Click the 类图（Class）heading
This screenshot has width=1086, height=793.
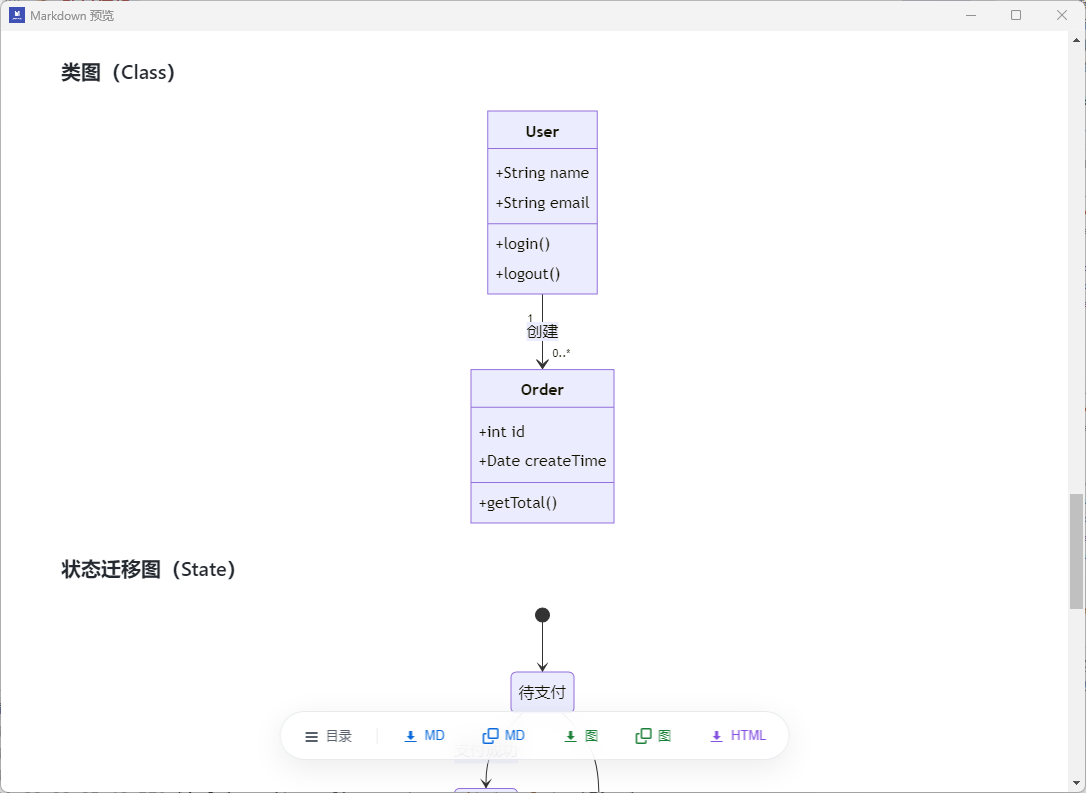(x=118, y=73)
